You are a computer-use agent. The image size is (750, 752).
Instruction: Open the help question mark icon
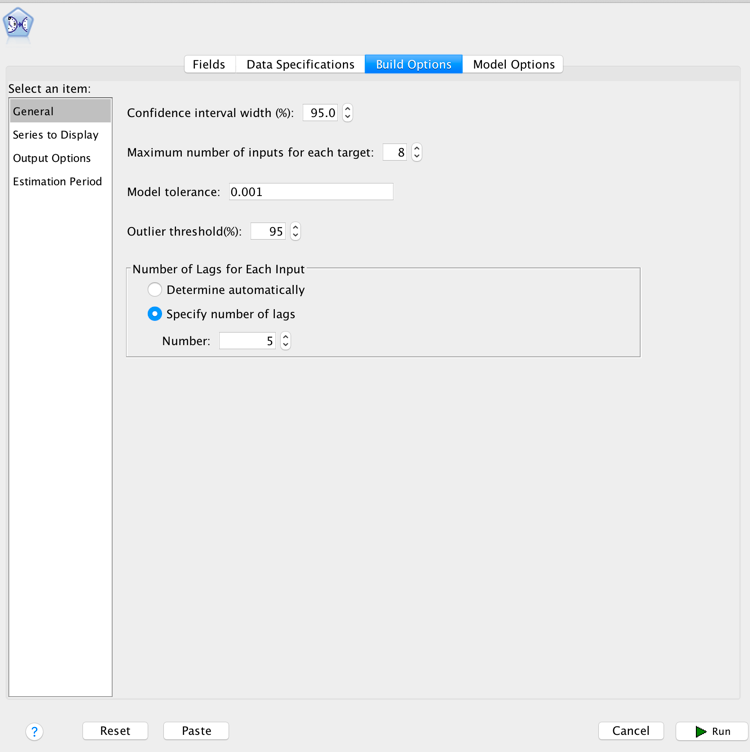(x=35, y=731)
